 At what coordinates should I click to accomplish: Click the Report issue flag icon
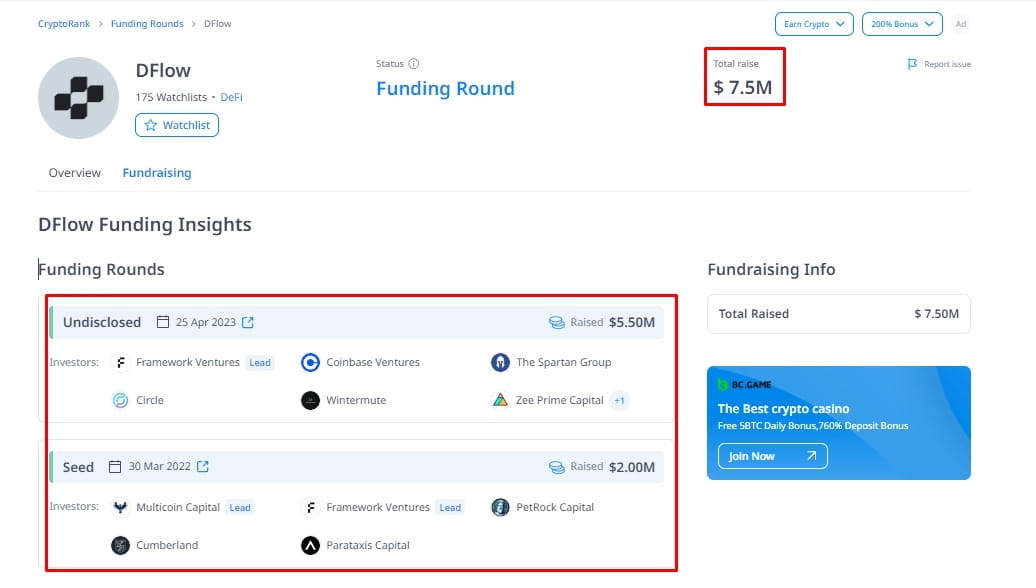[x=913, y=63]
